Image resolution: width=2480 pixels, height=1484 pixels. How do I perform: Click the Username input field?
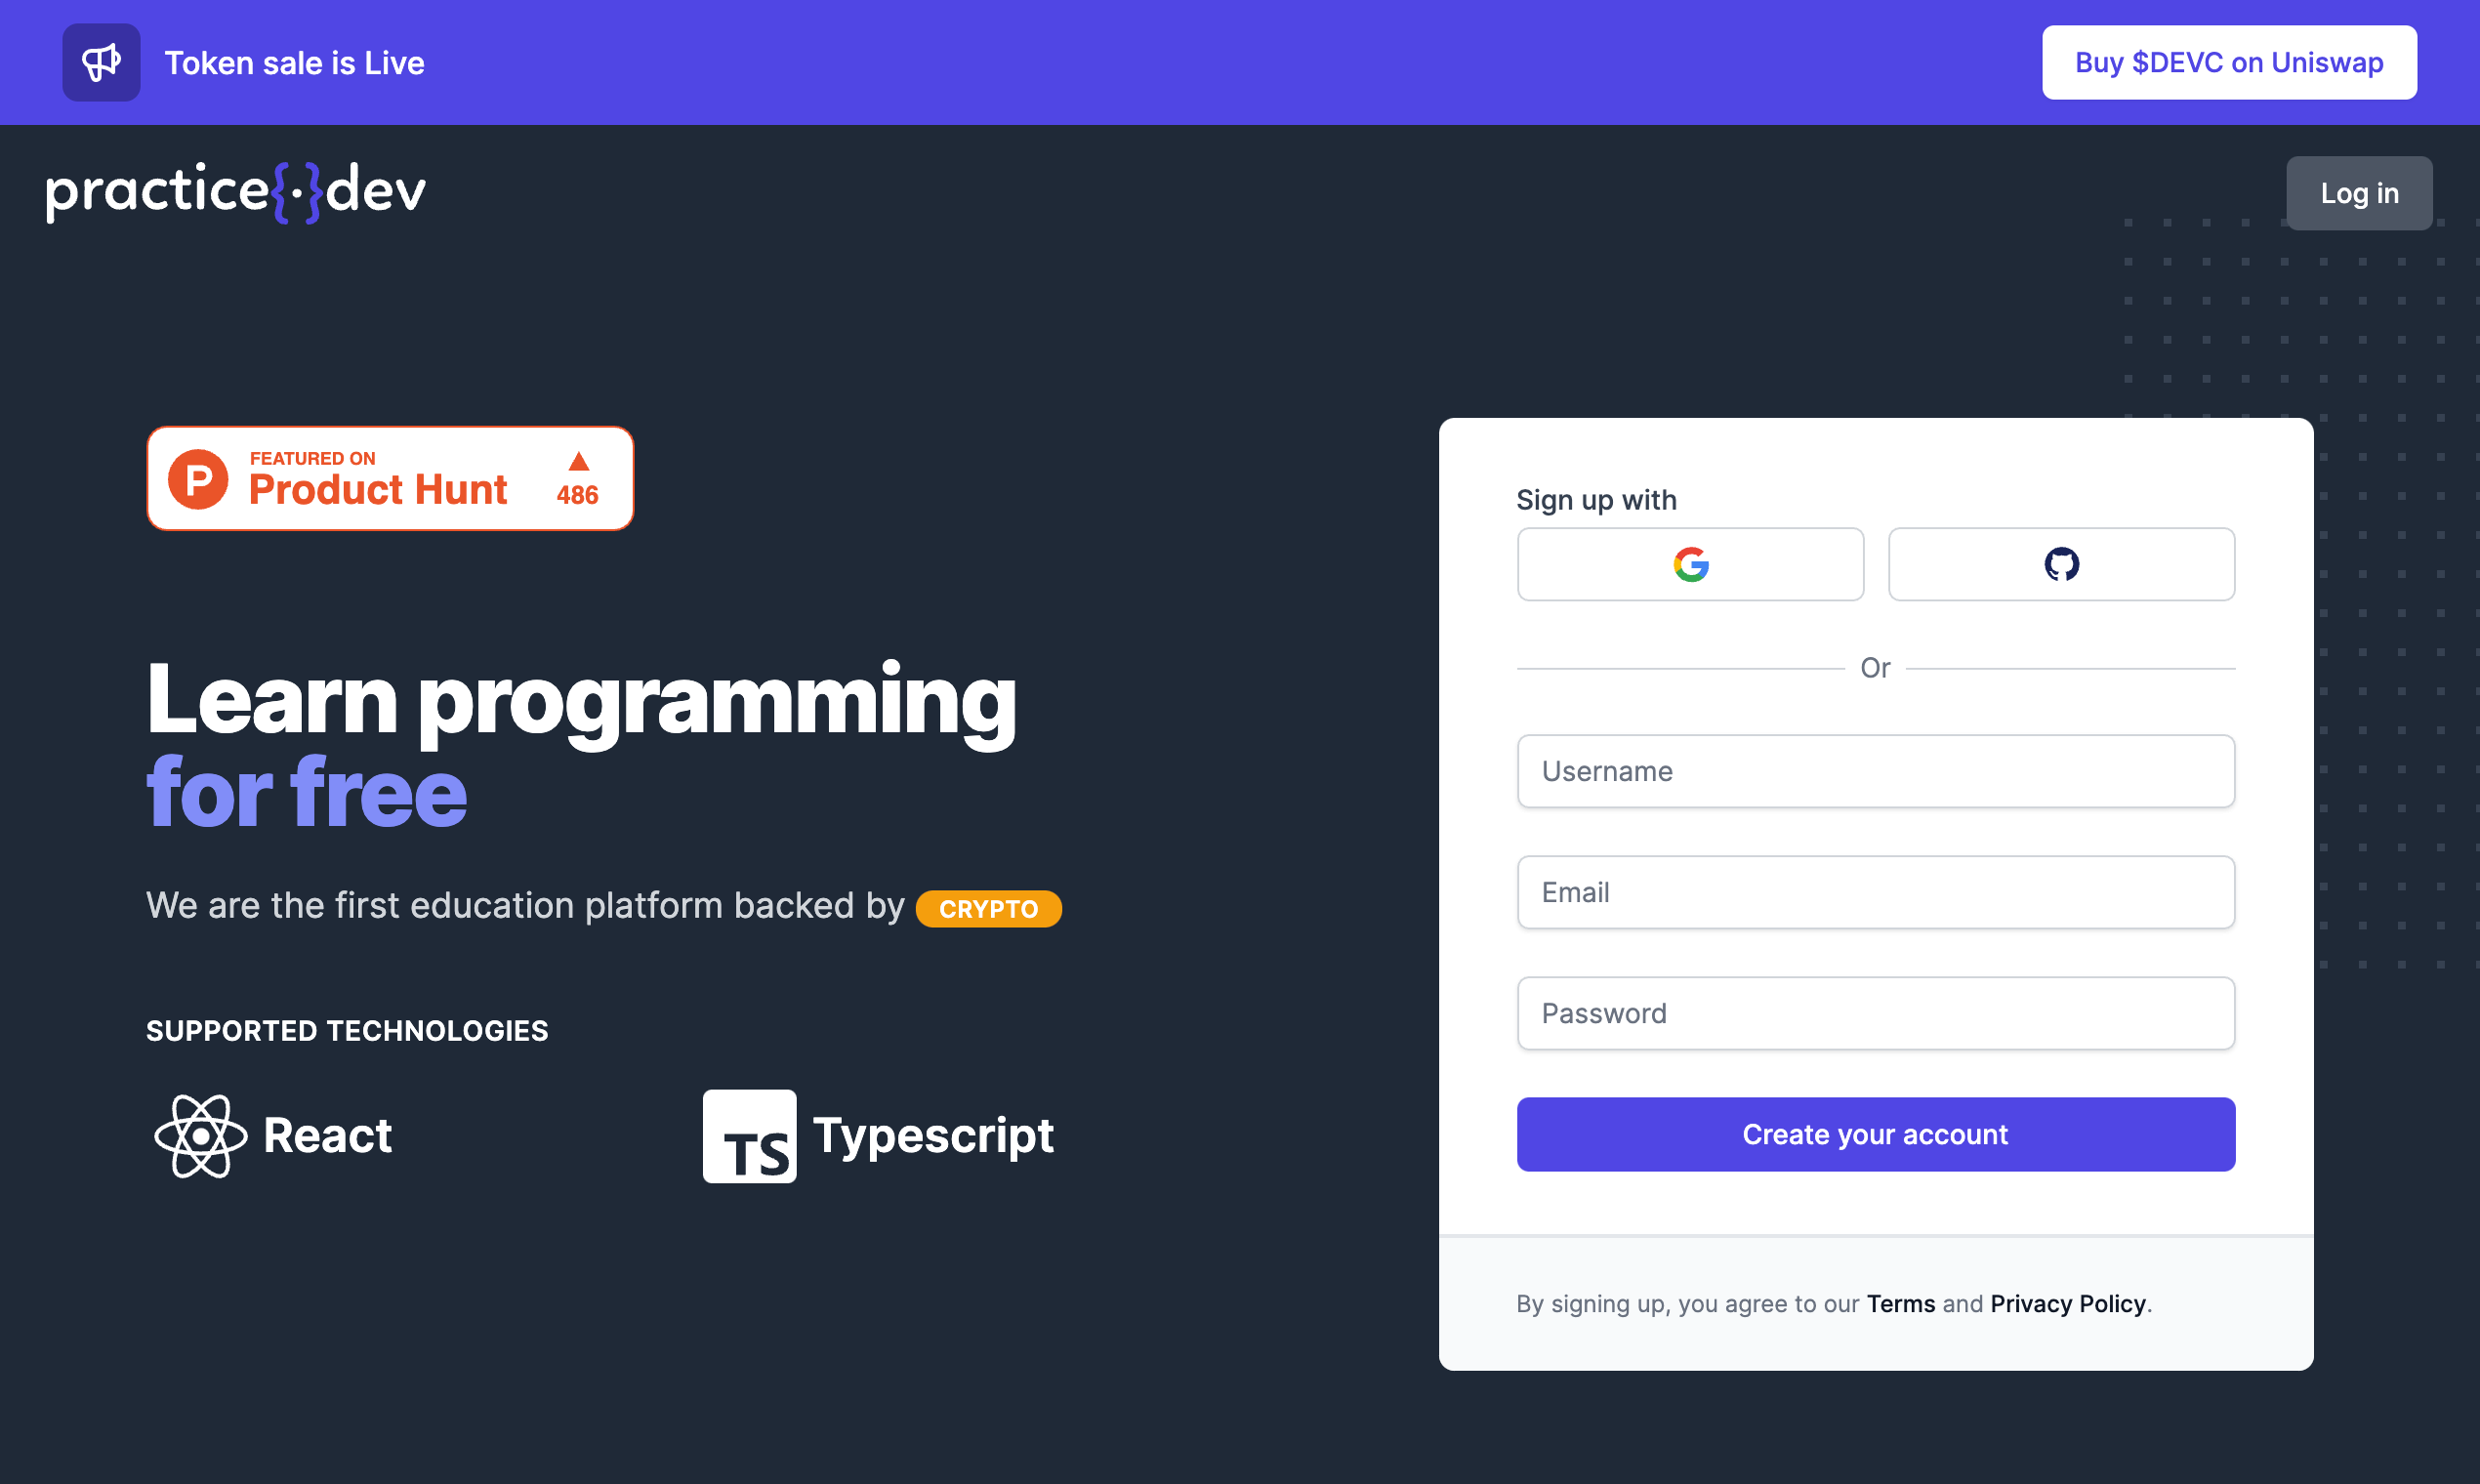pos(1876,770)
